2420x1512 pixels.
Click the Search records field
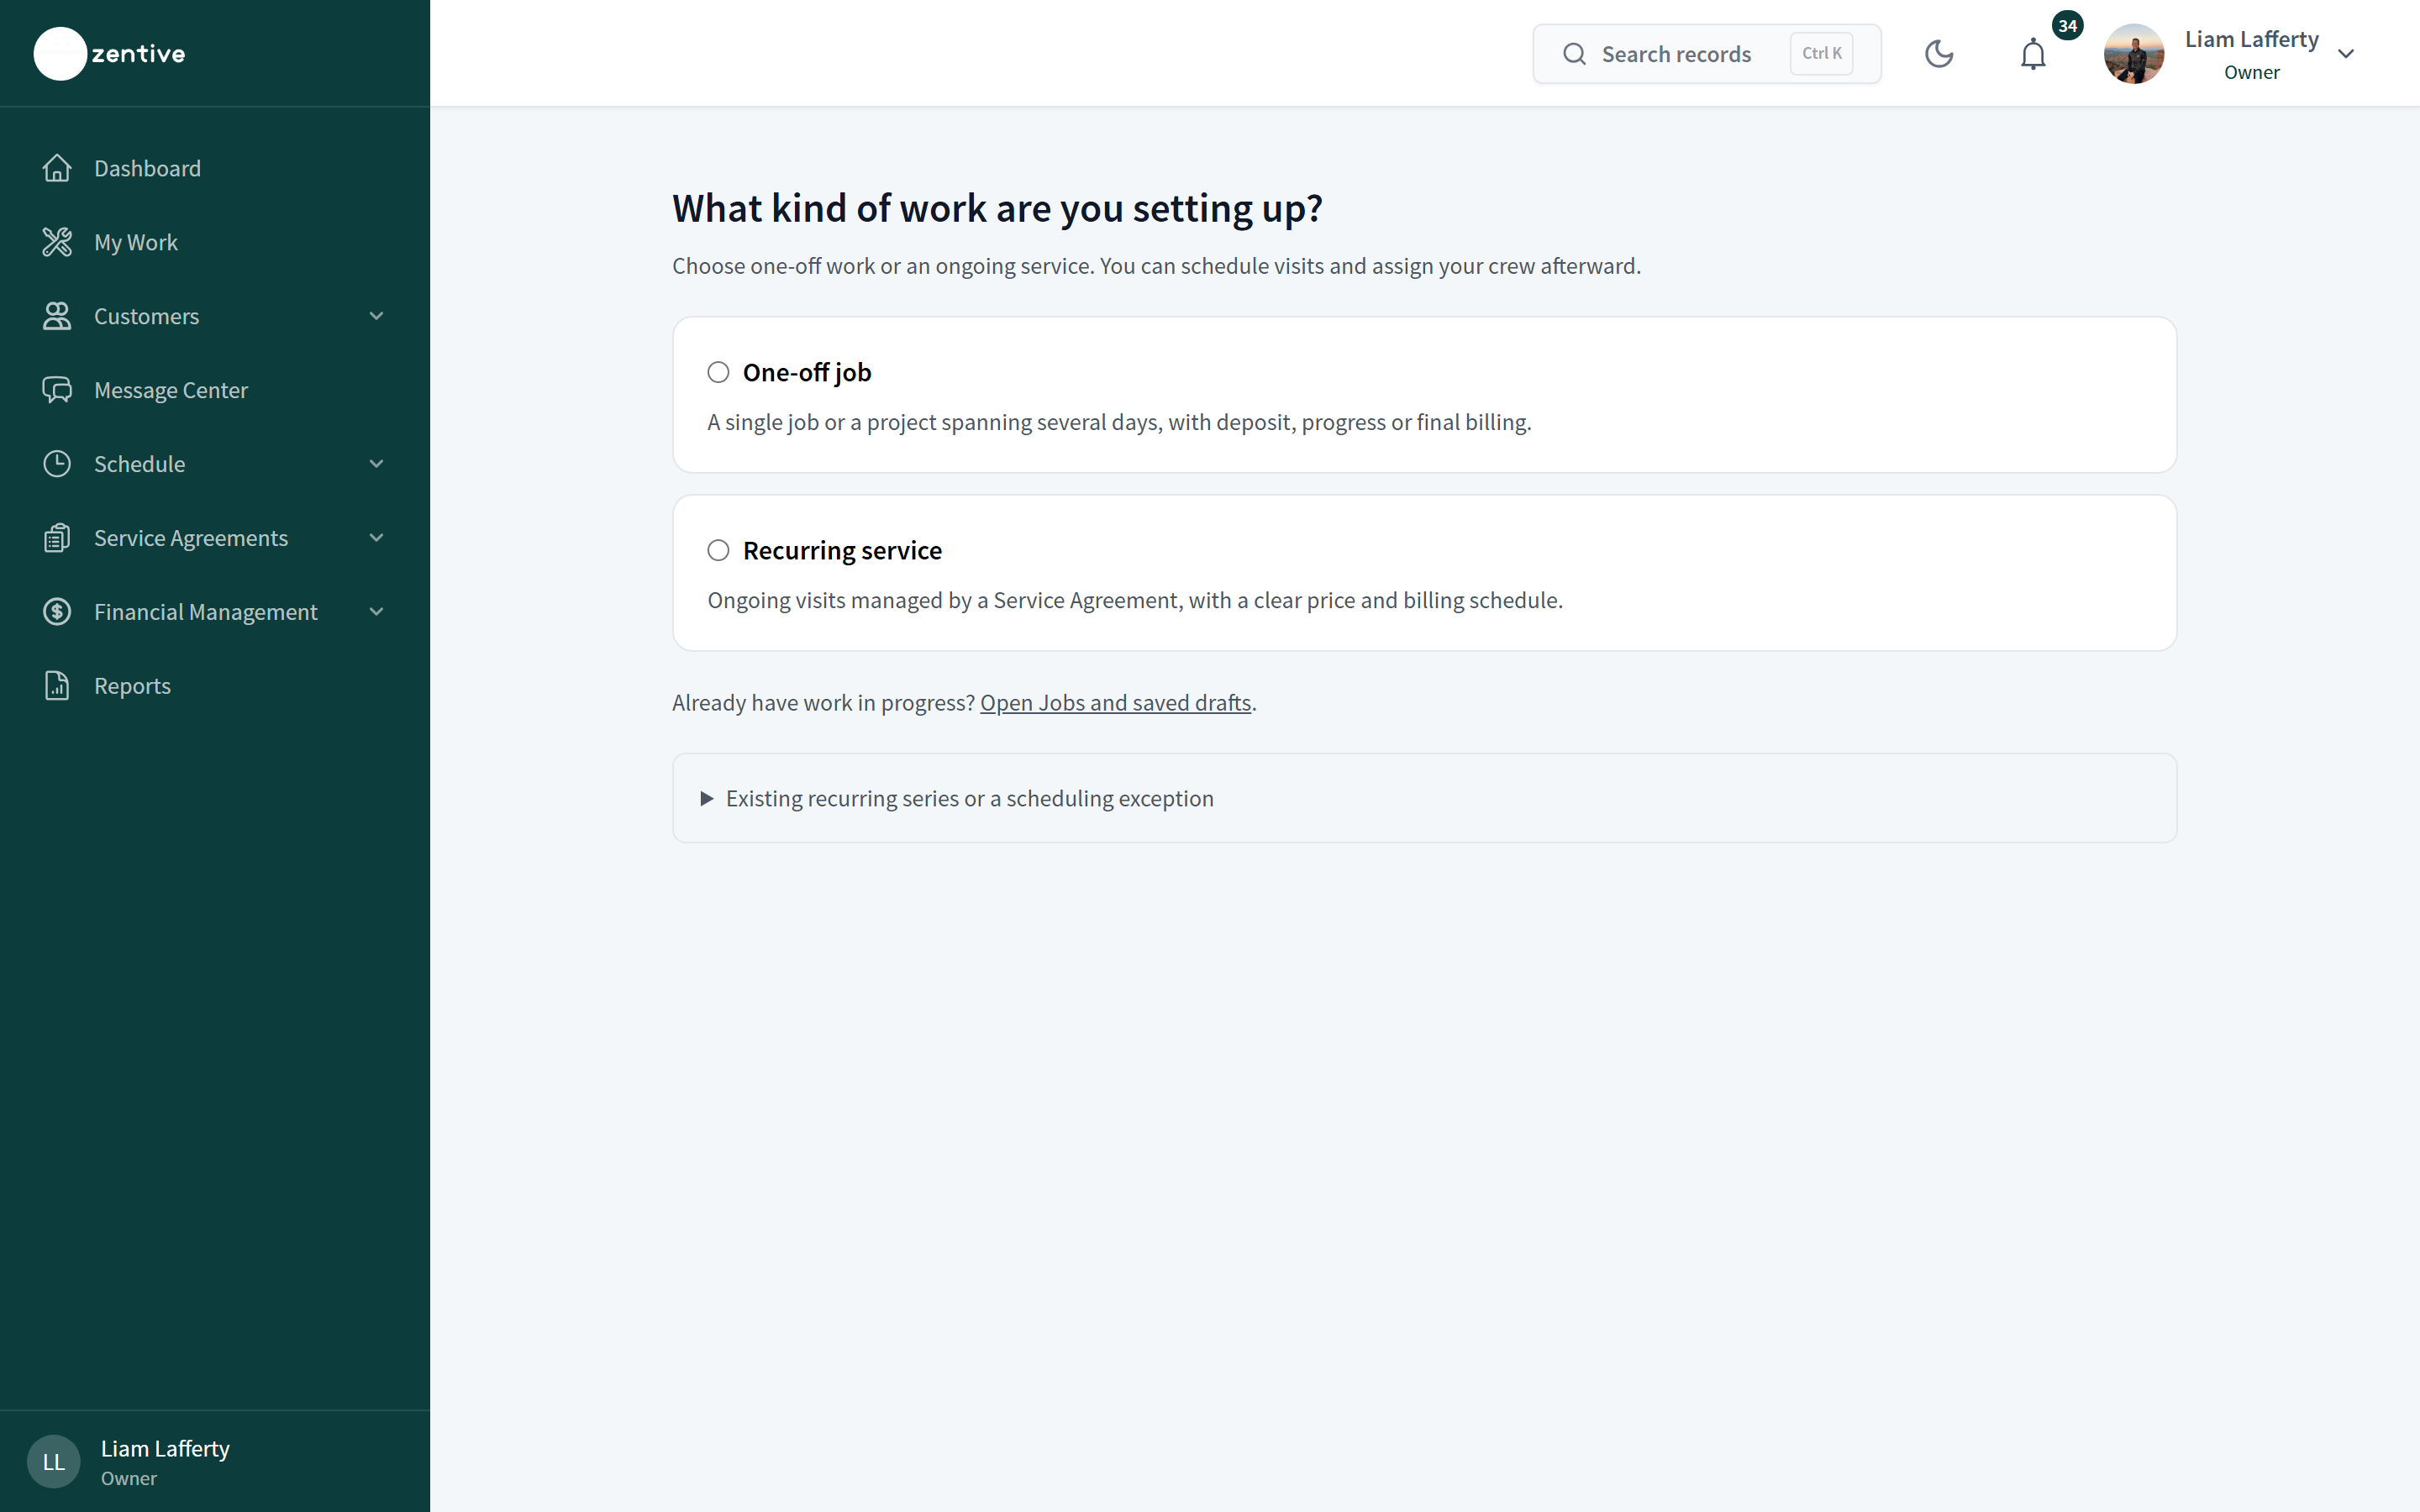[x=1706, y=54]
